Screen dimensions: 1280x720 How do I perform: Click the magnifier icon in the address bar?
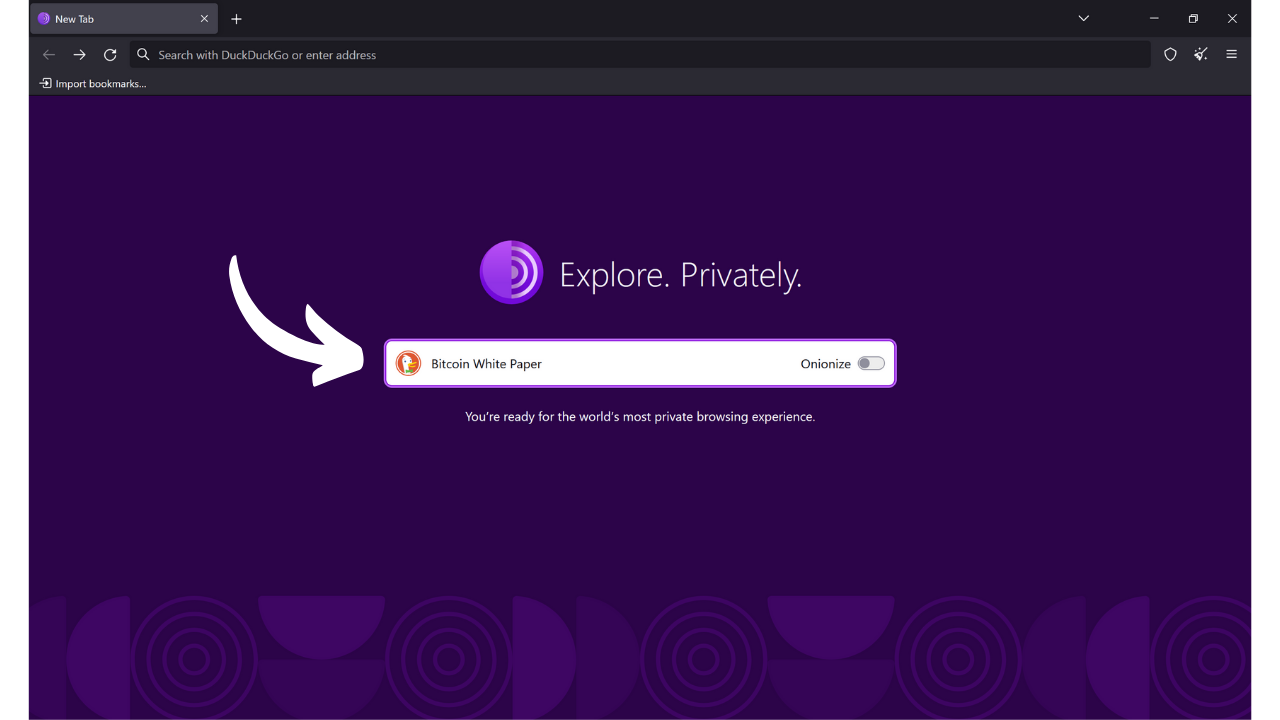(142, 54)
